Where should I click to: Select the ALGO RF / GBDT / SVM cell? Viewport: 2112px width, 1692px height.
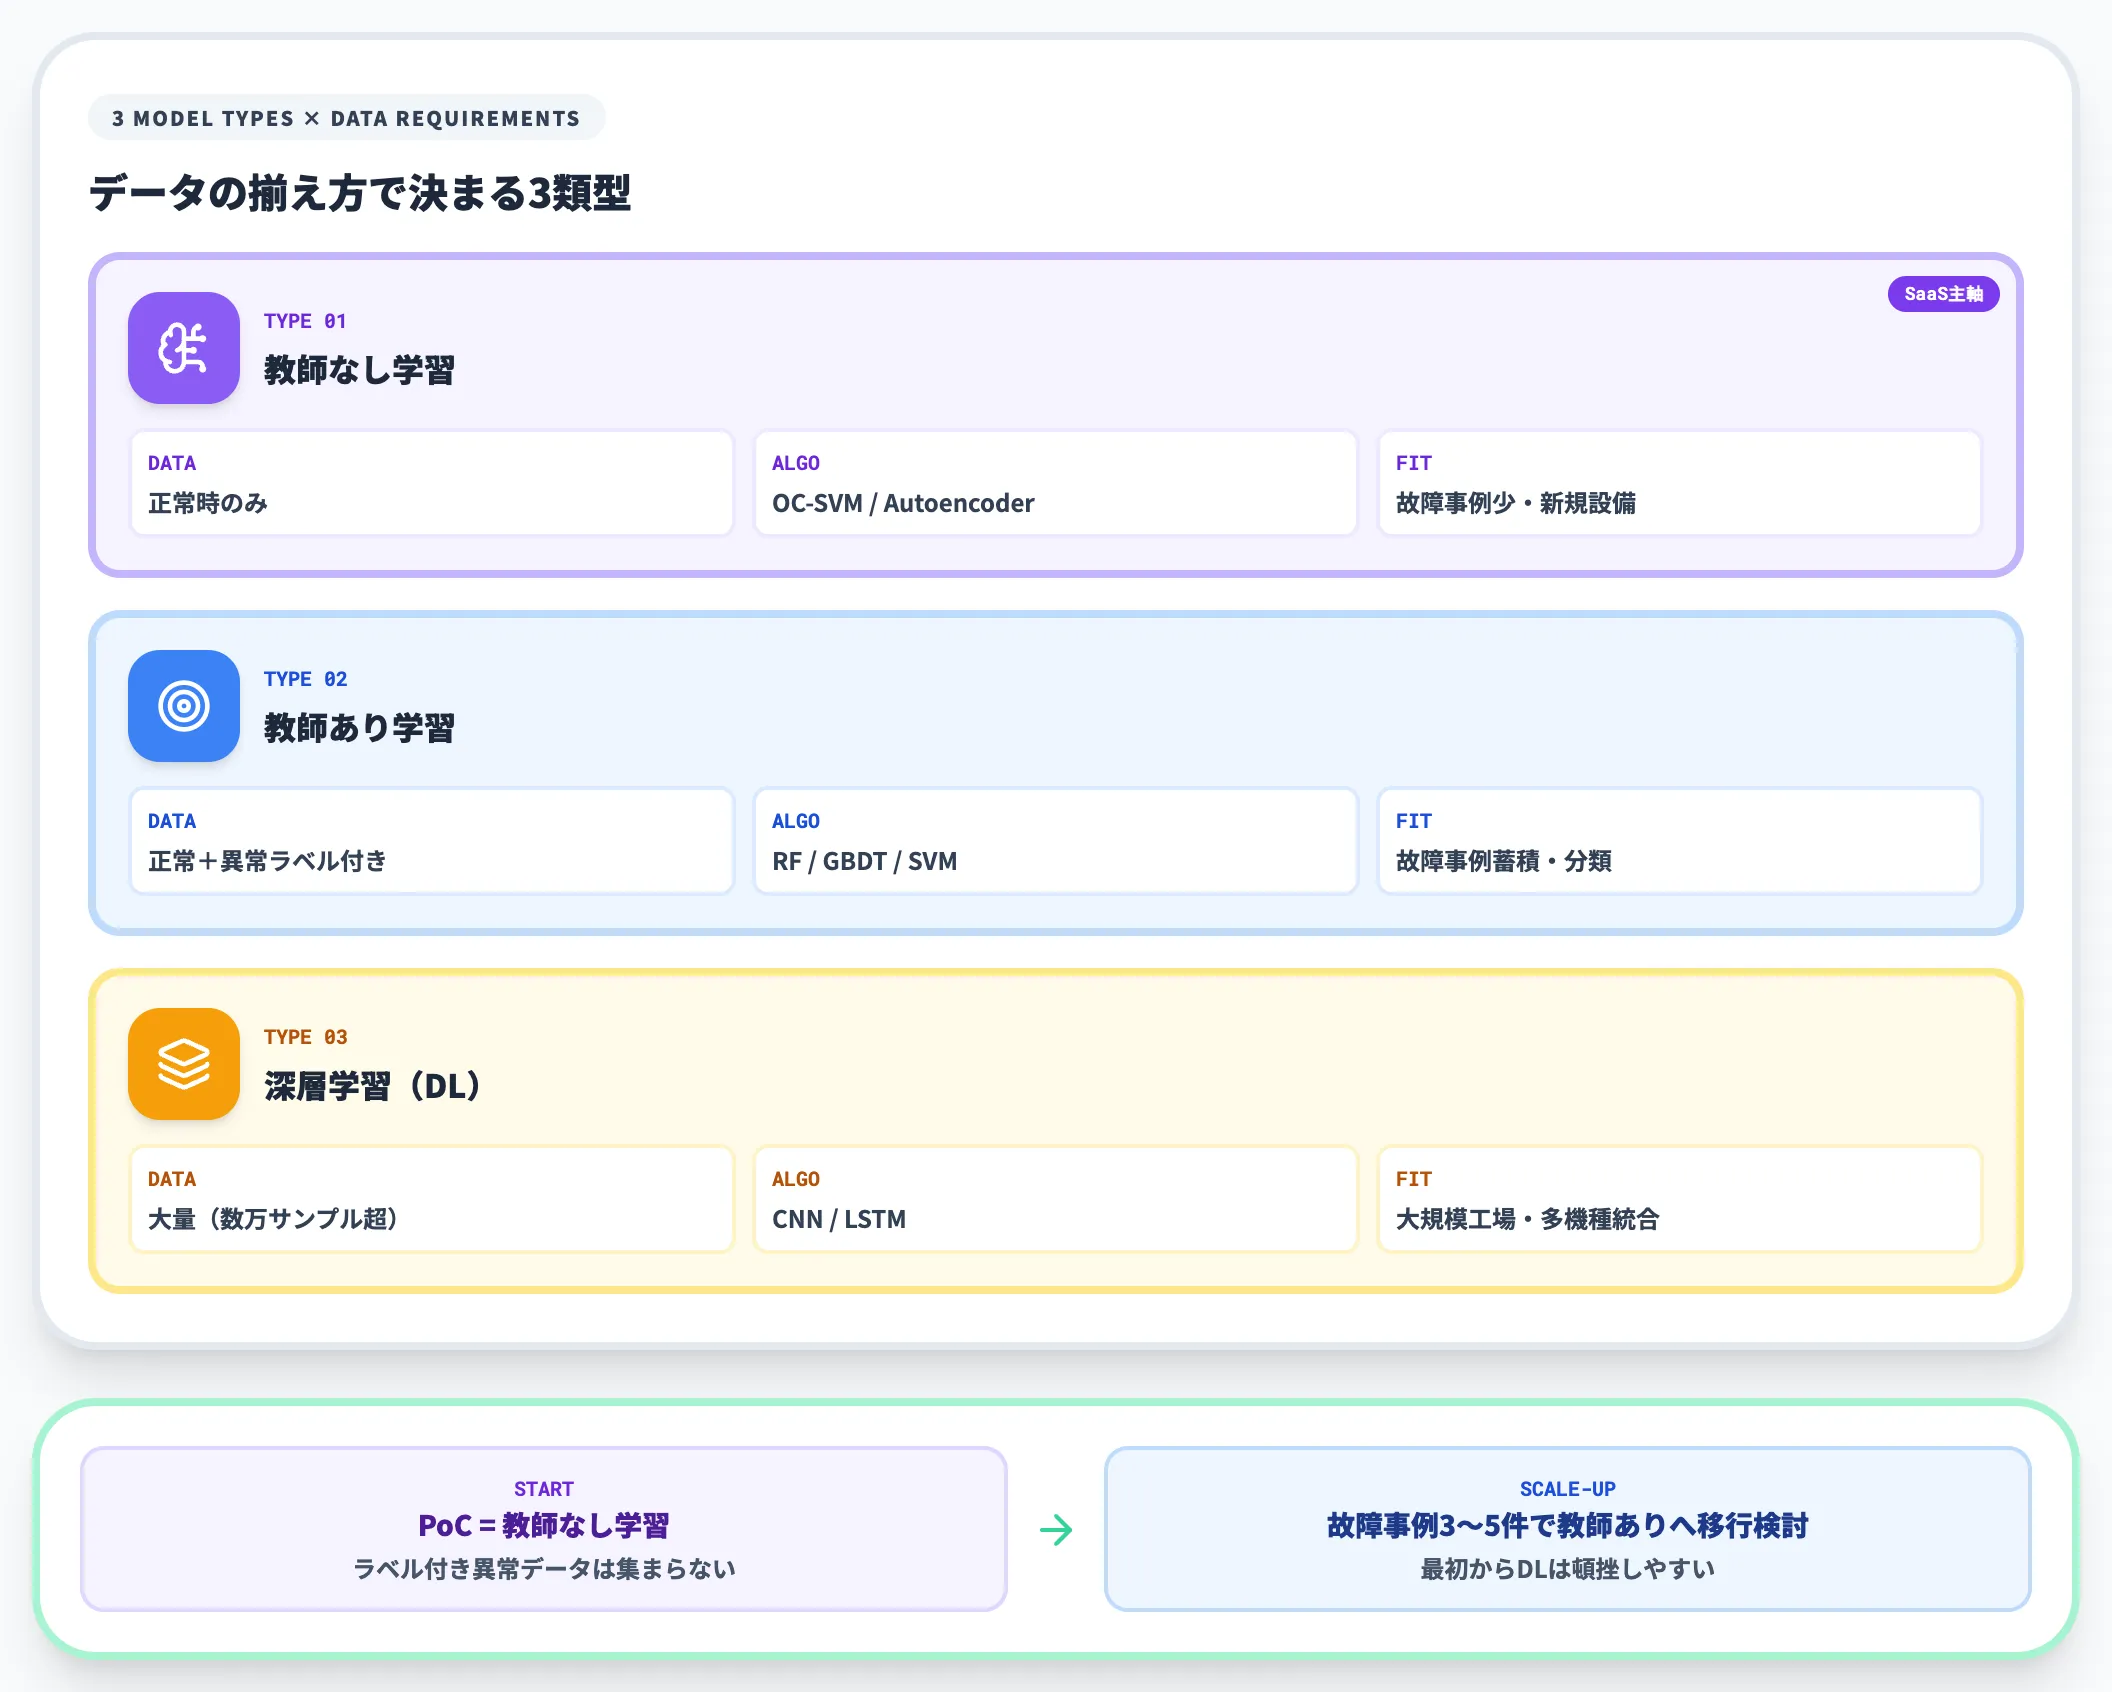point(1056,841)
